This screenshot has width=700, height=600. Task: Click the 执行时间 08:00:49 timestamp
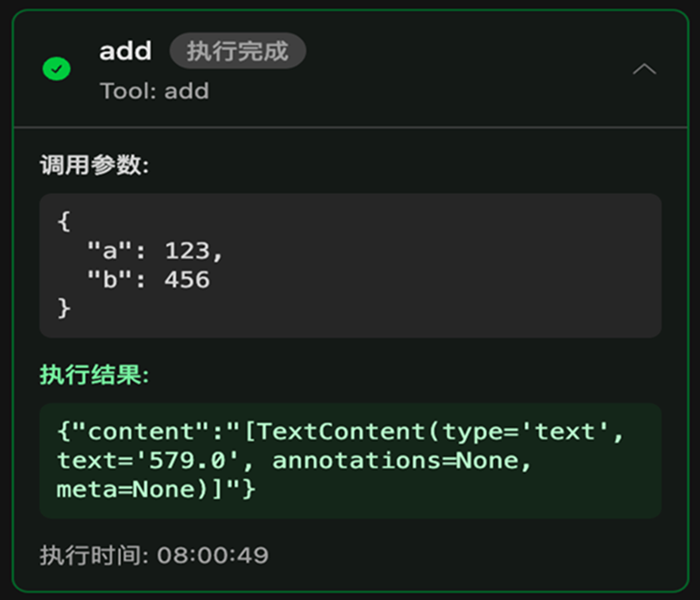pyautogui.click(x=154, y=554)
